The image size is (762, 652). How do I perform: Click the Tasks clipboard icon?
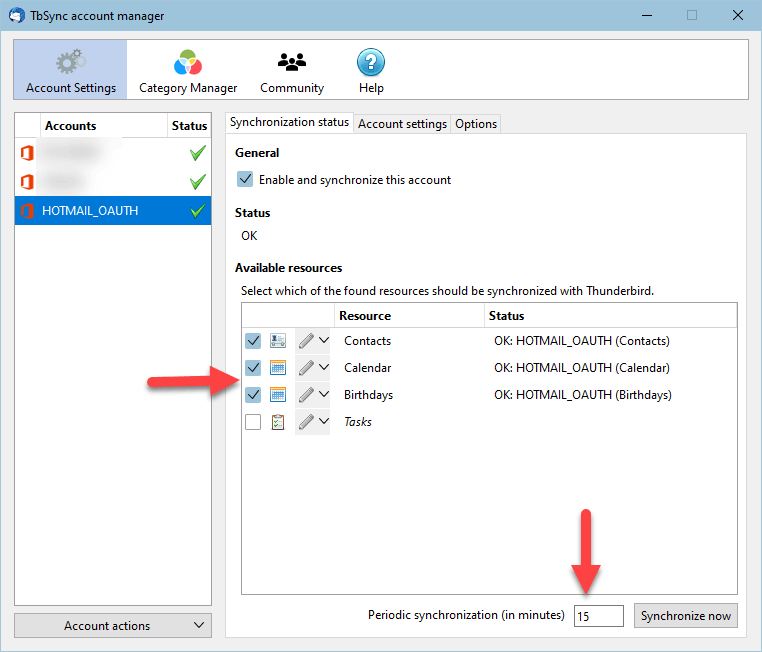point(277,422)
